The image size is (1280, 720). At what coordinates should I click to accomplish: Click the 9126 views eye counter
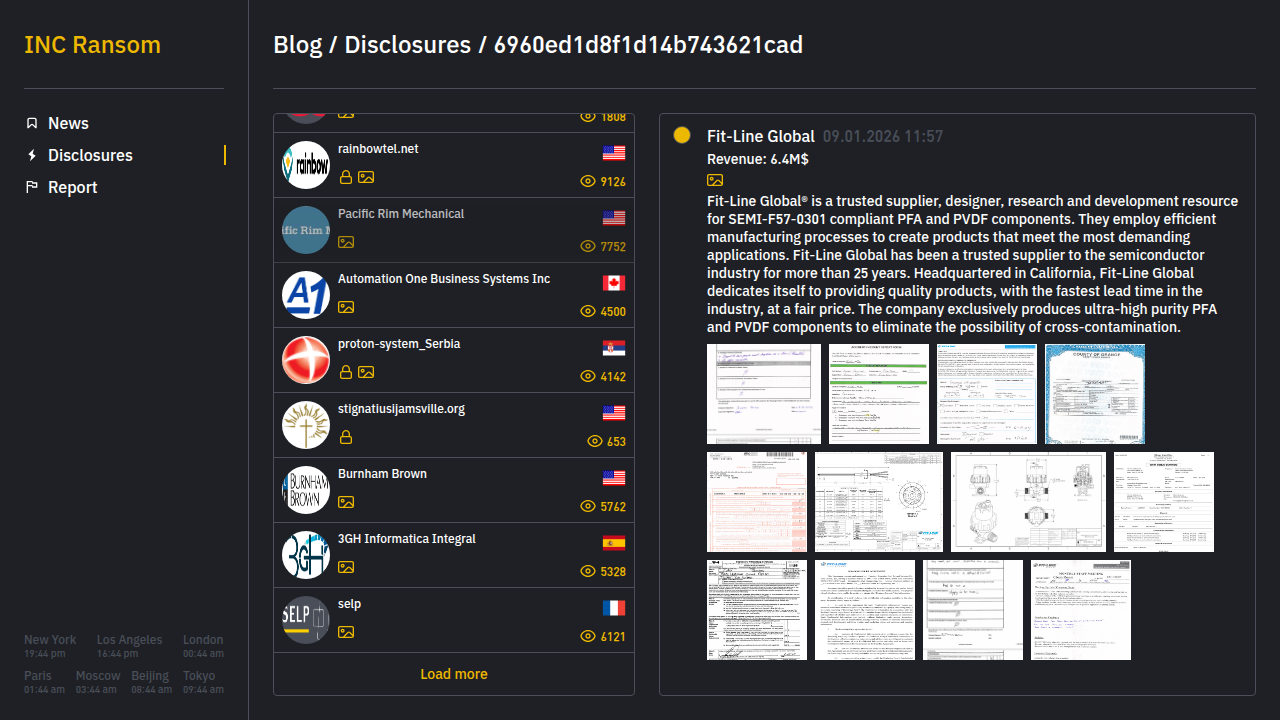[603, 182]
